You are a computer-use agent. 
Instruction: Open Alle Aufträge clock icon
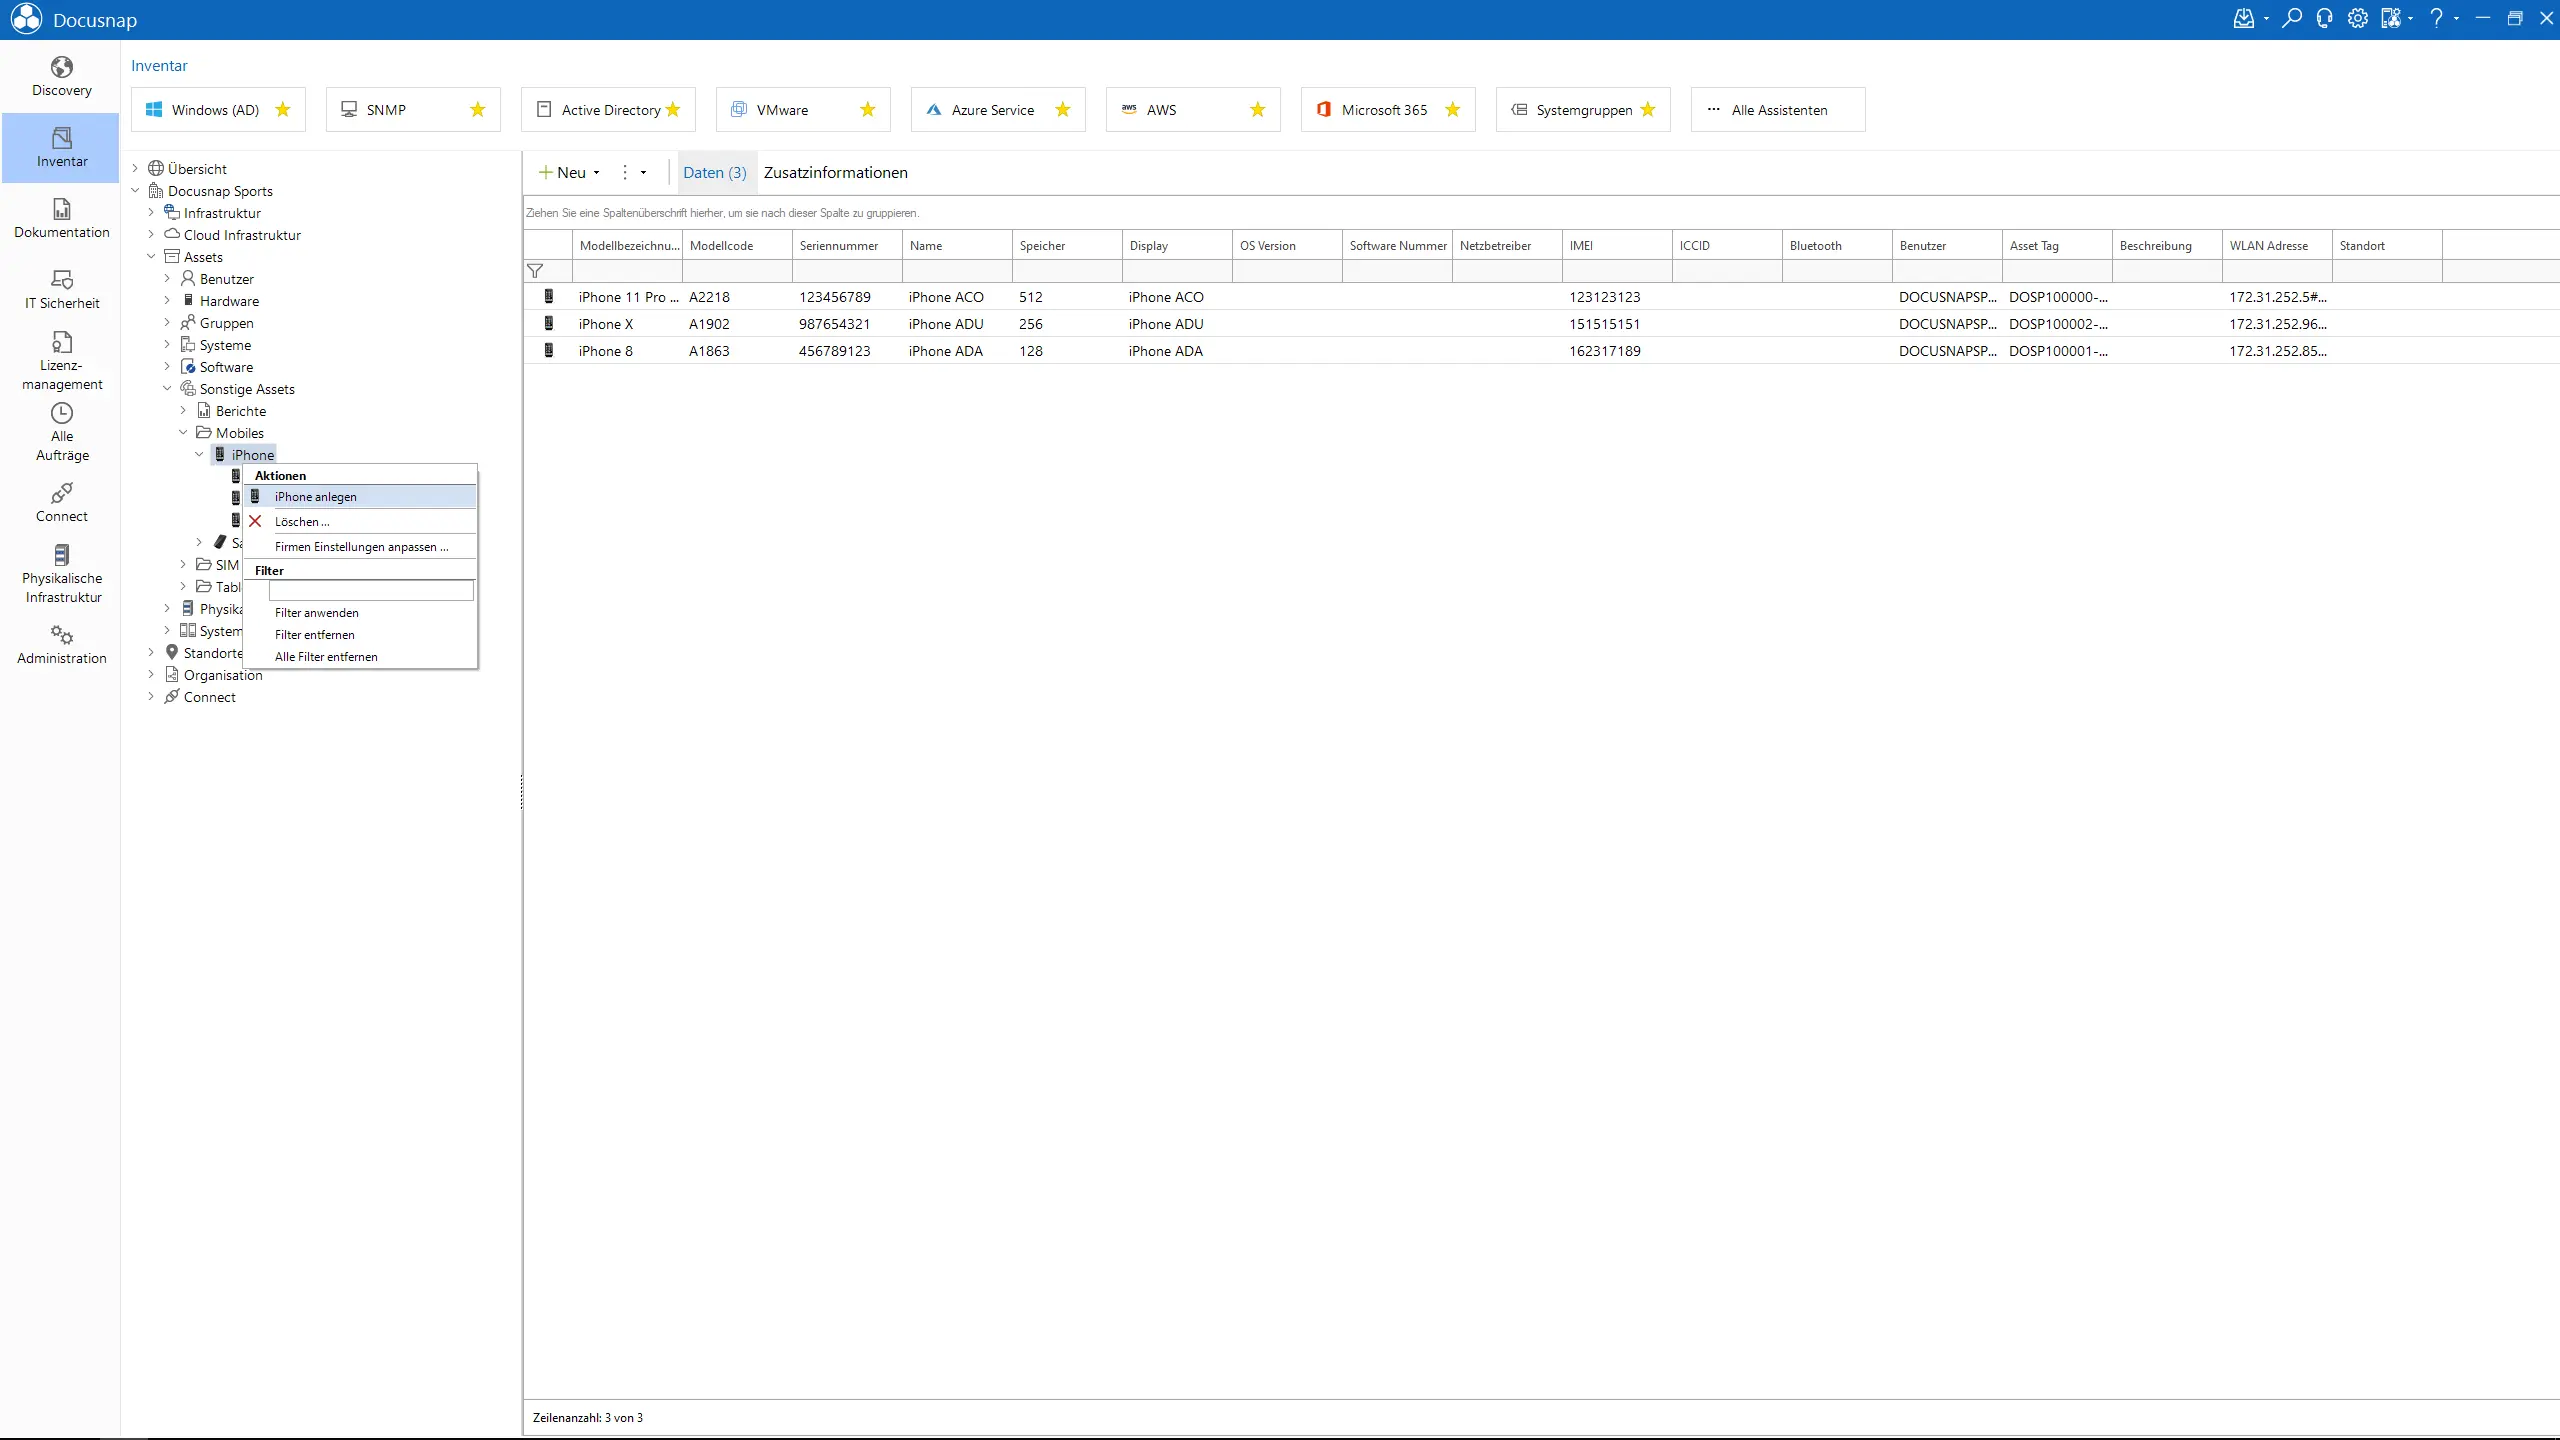pyautogui.click(x=61, y=413)
